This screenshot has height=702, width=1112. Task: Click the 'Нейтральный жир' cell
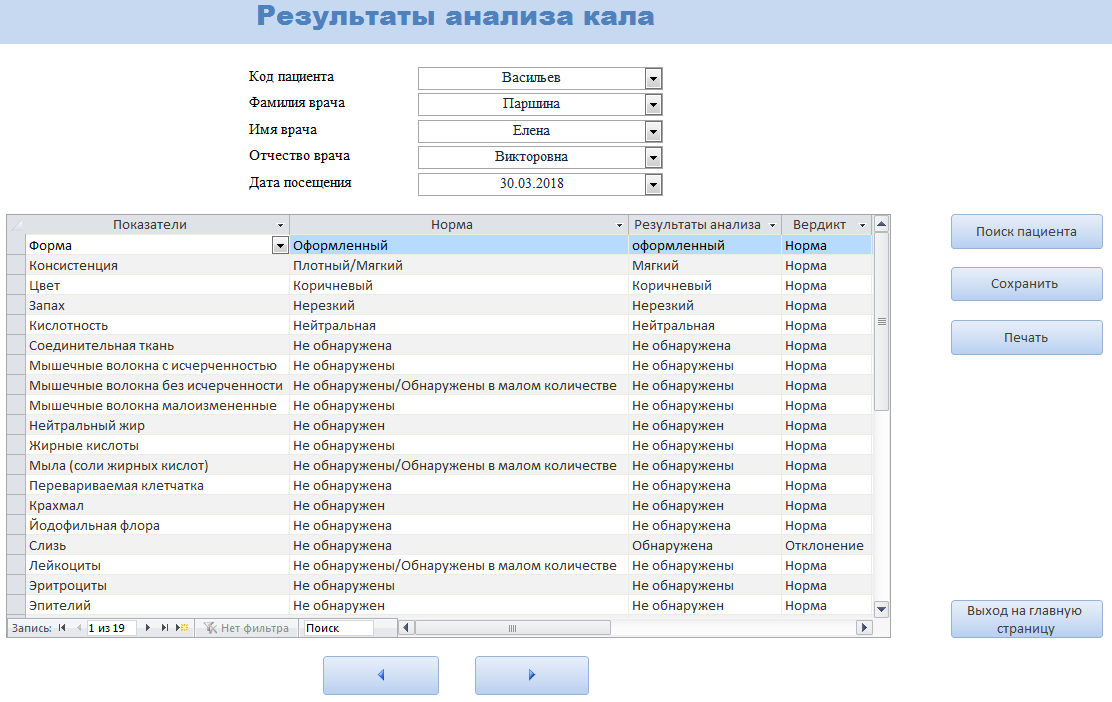pyautogui.click(x=157, y=425)
